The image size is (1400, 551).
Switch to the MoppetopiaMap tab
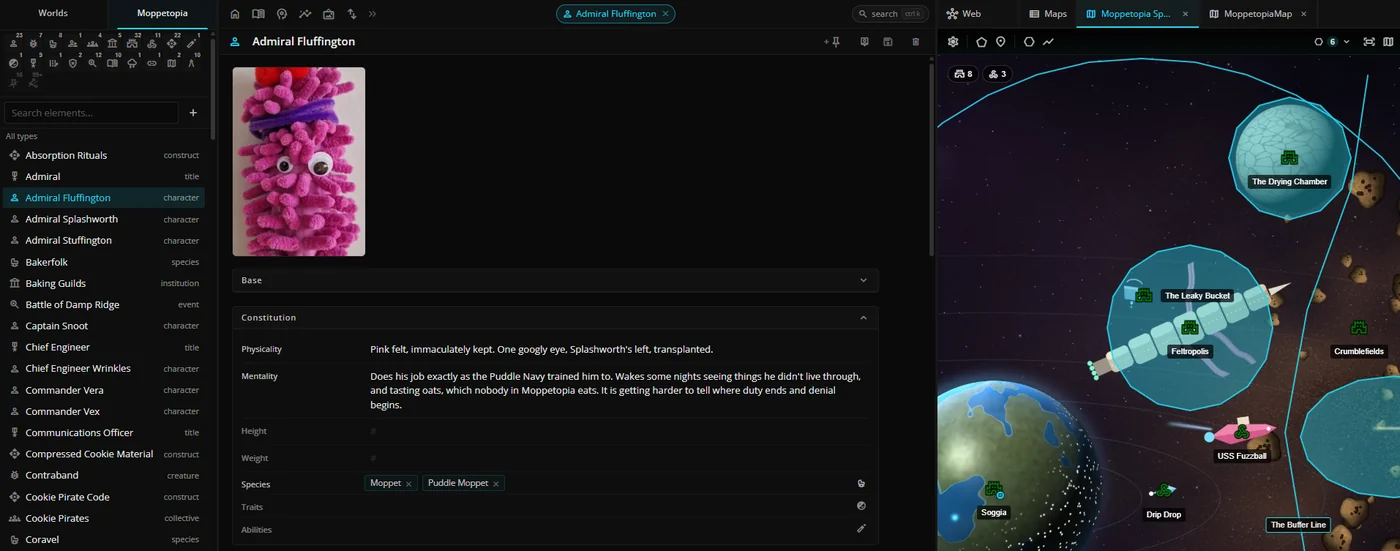1256,14
